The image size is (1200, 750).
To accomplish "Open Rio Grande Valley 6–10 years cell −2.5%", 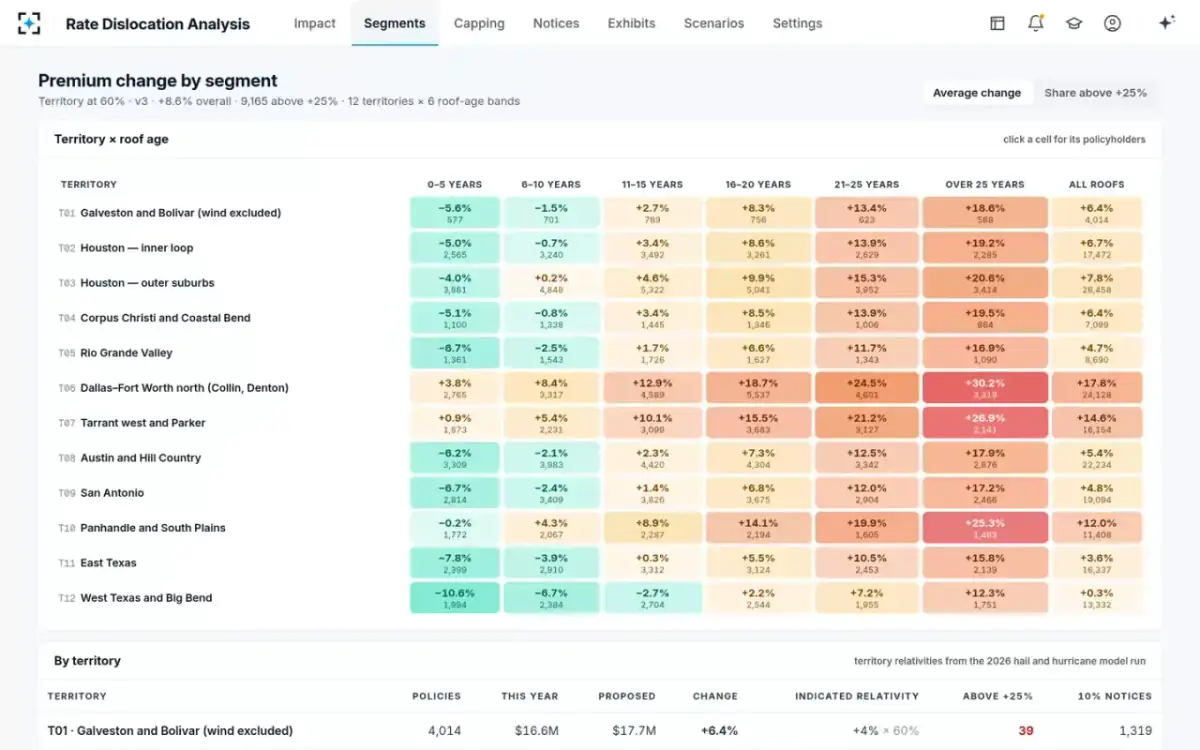I will coord(551,353).
